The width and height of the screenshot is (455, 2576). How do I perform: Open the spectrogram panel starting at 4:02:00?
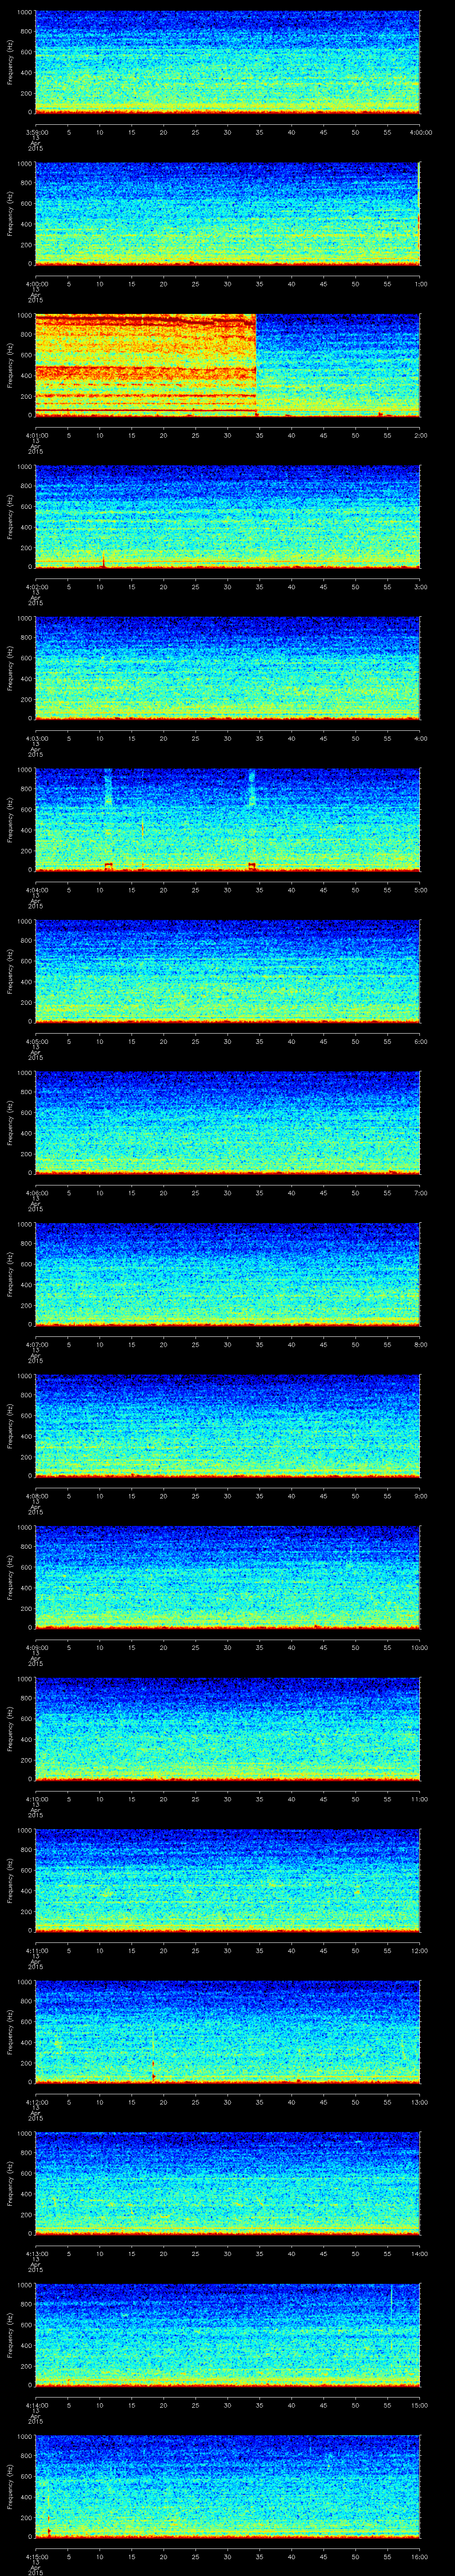227,517
